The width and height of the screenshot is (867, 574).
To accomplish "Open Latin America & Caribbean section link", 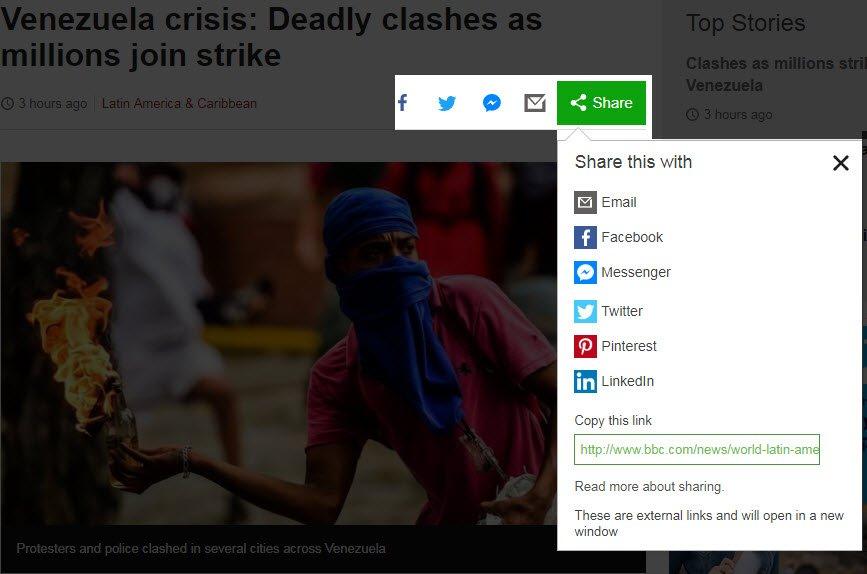I will pos(179,103).
